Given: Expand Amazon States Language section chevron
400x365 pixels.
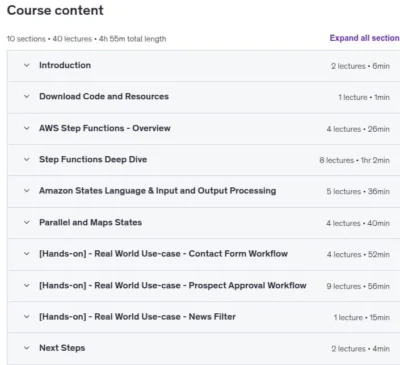Looking at the screenshot, I should tap(27, 191).
